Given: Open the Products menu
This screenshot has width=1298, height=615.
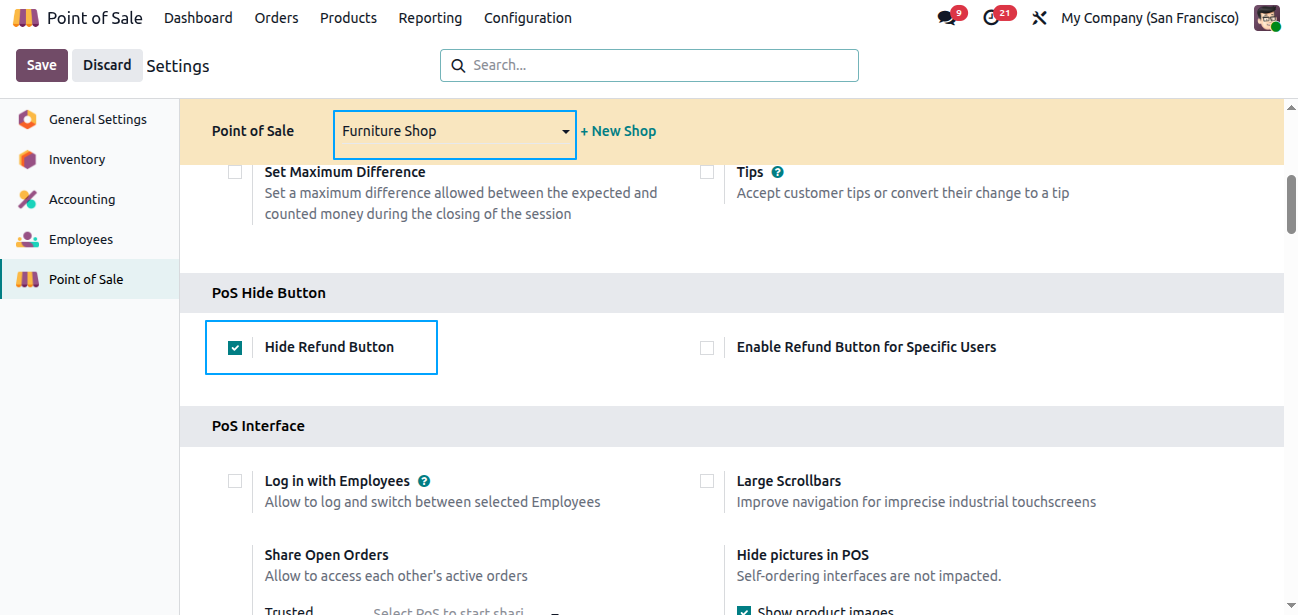Looking at the screenshot, I should [x=348, y=18].
